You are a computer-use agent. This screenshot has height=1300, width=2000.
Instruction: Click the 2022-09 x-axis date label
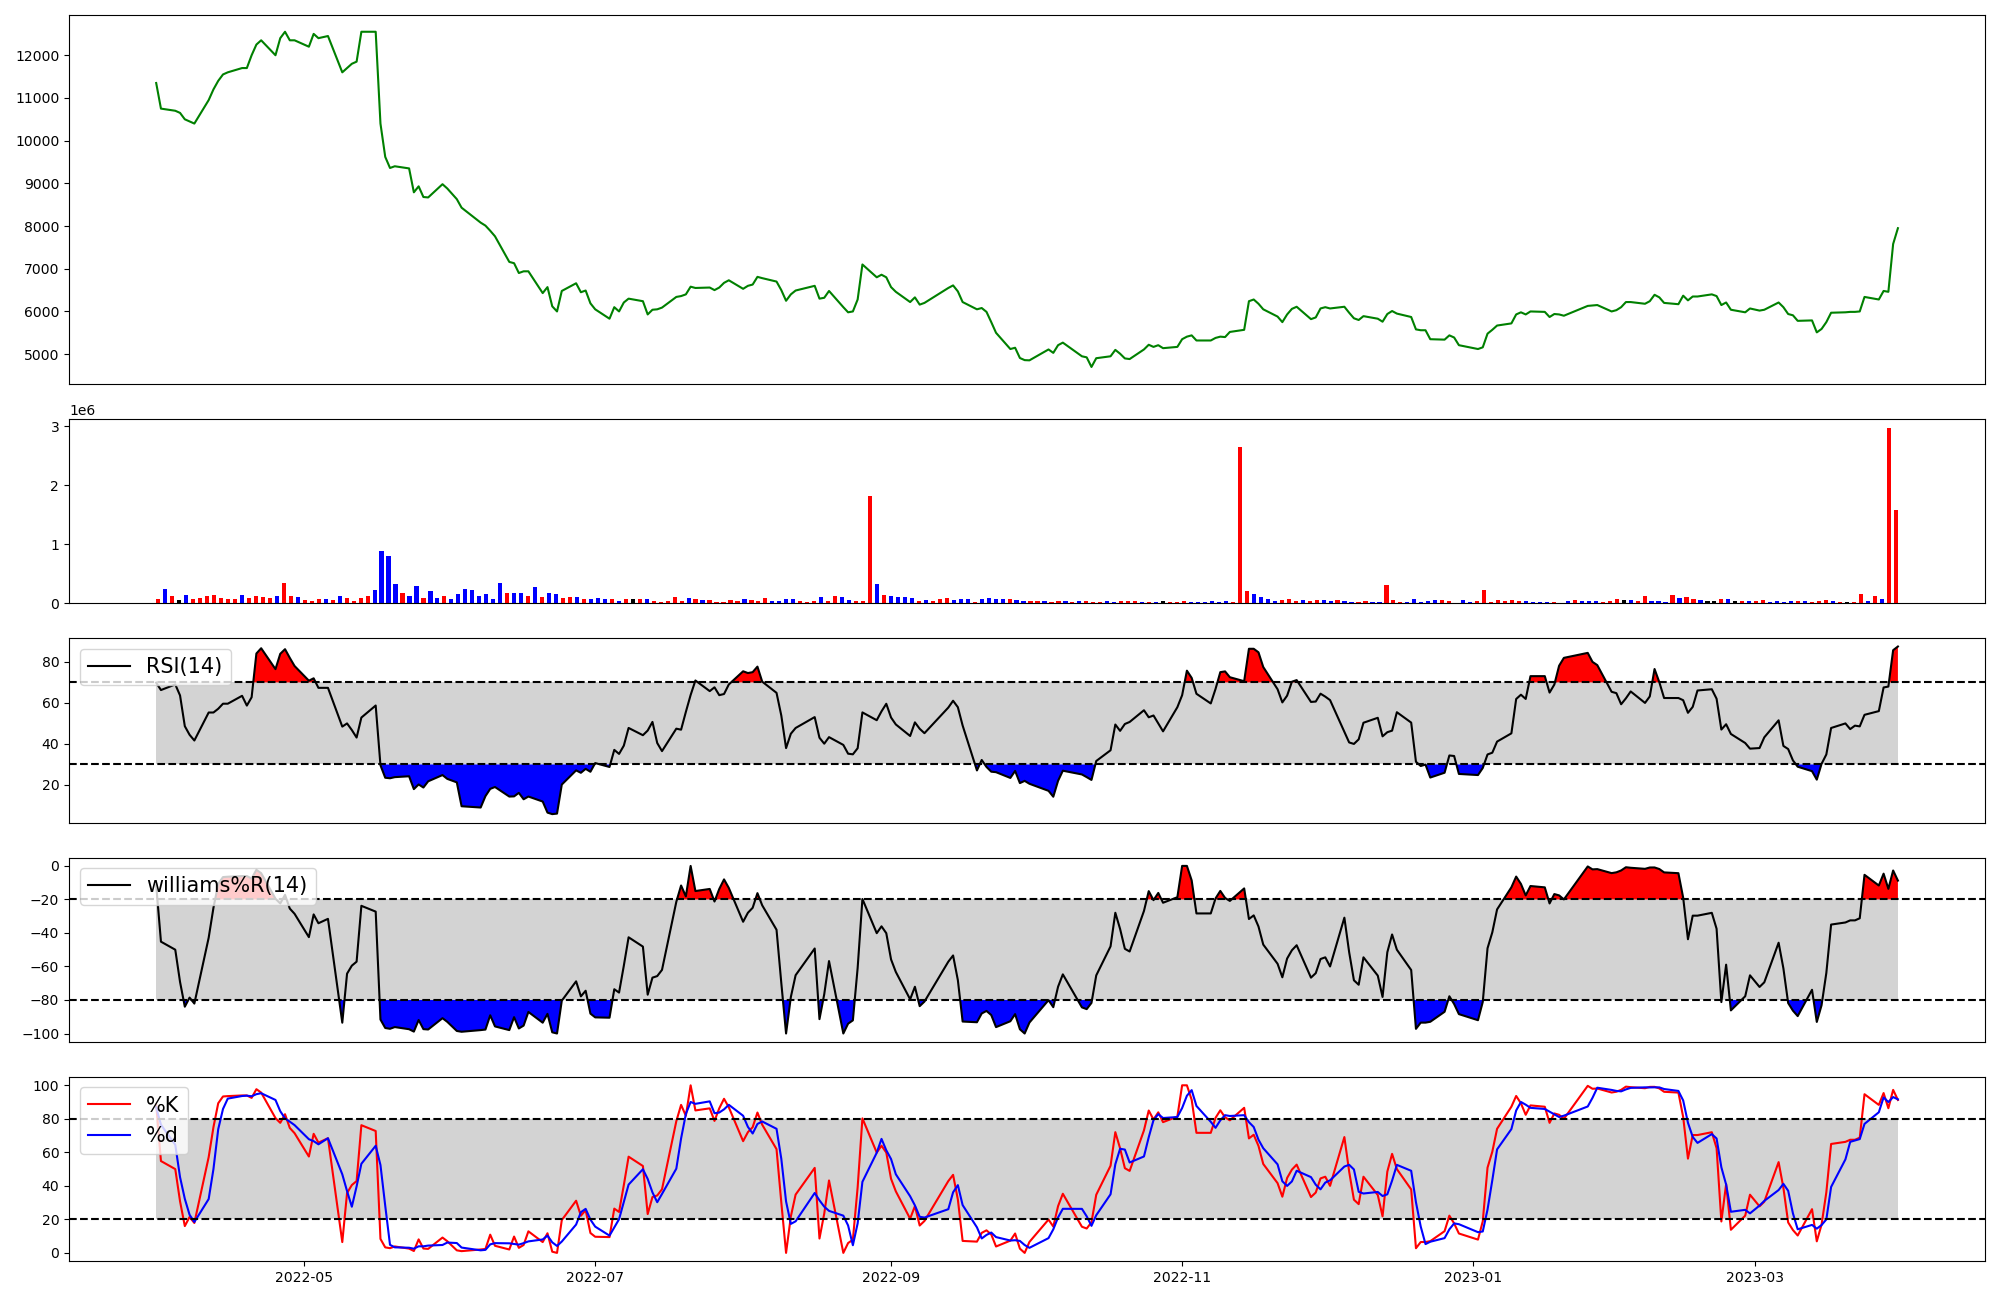coord(890,1277)
